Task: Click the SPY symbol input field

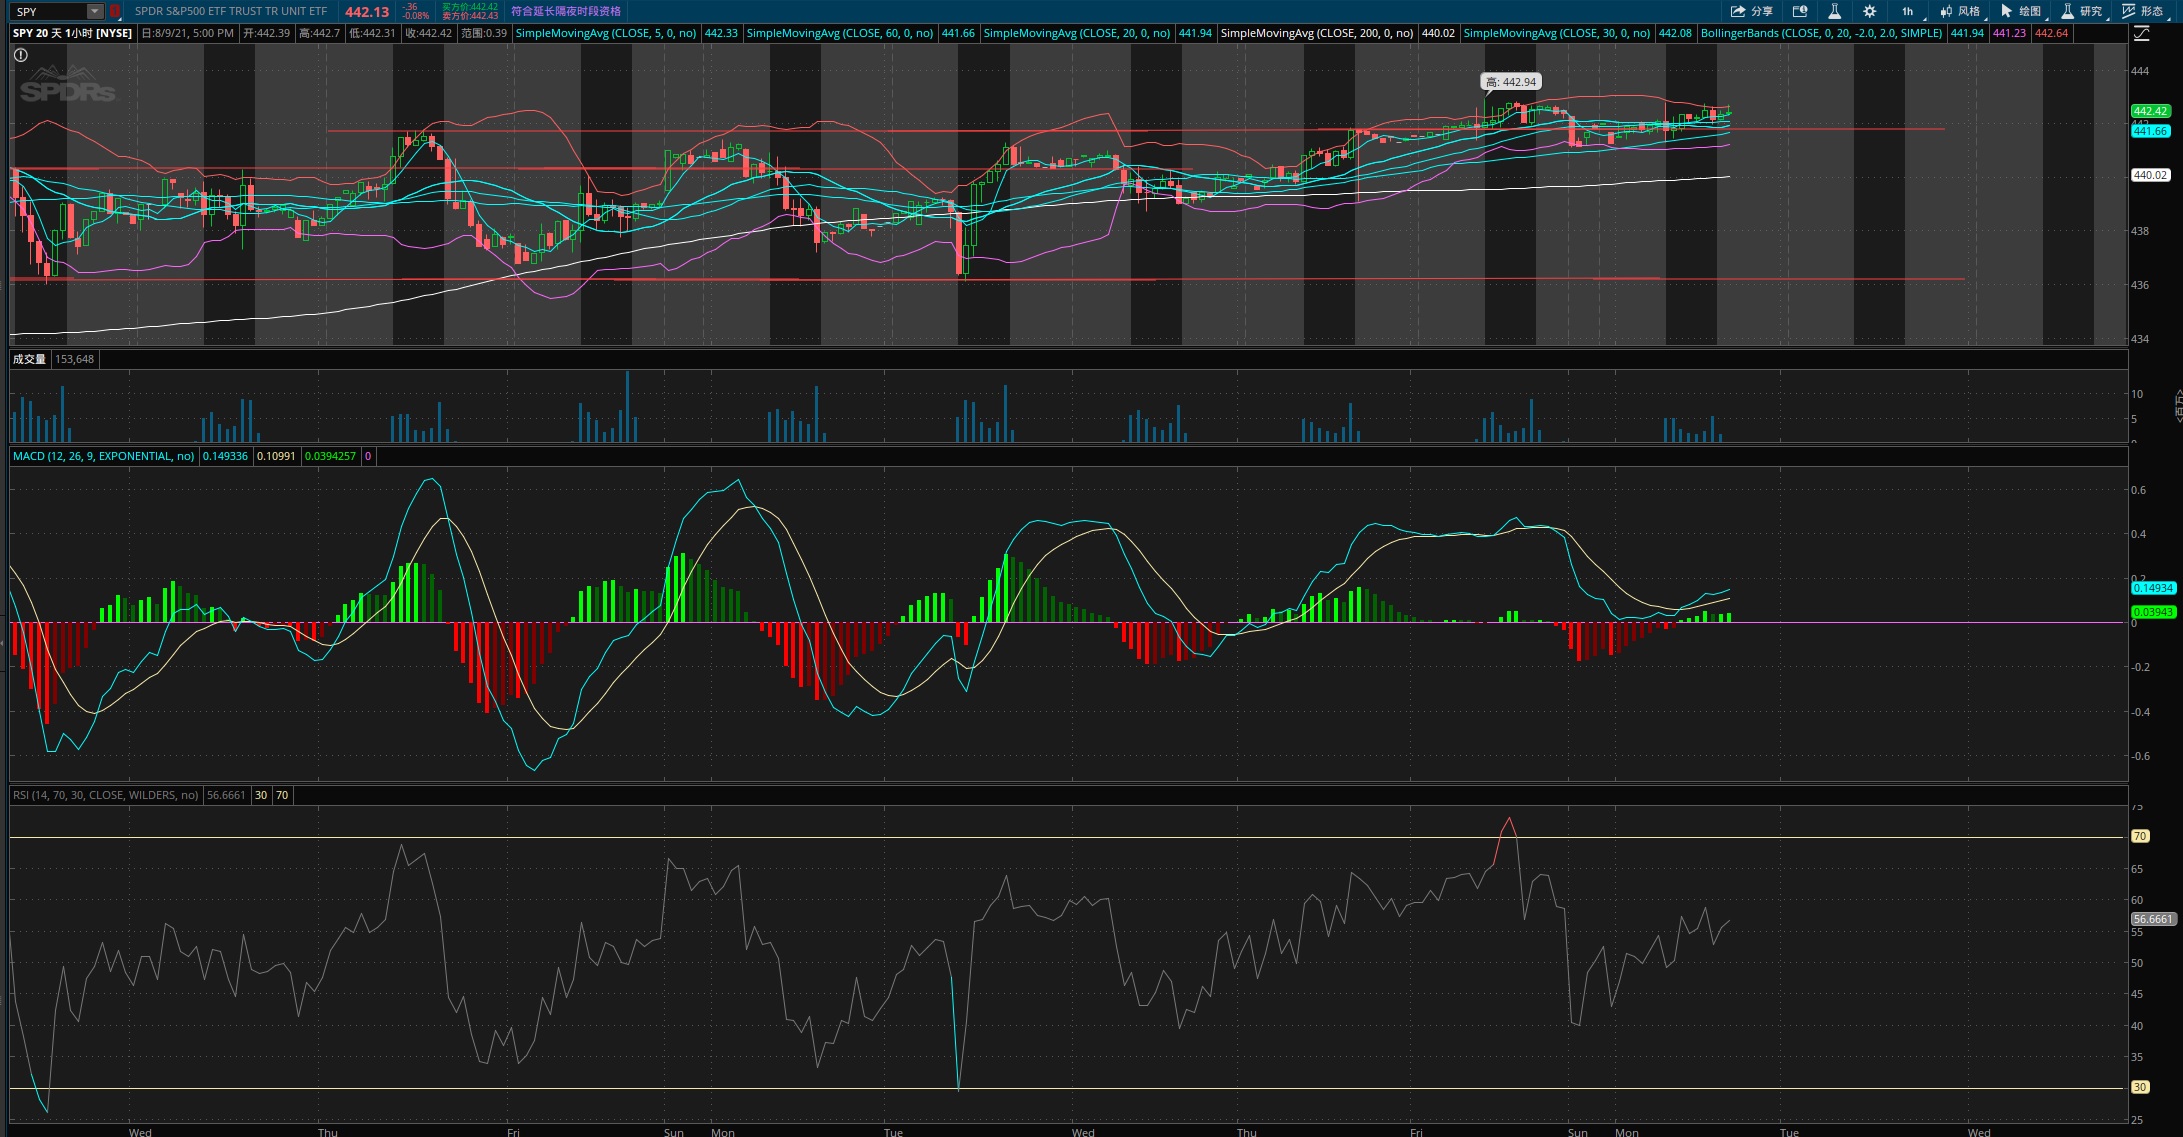Action: (48, 12)
